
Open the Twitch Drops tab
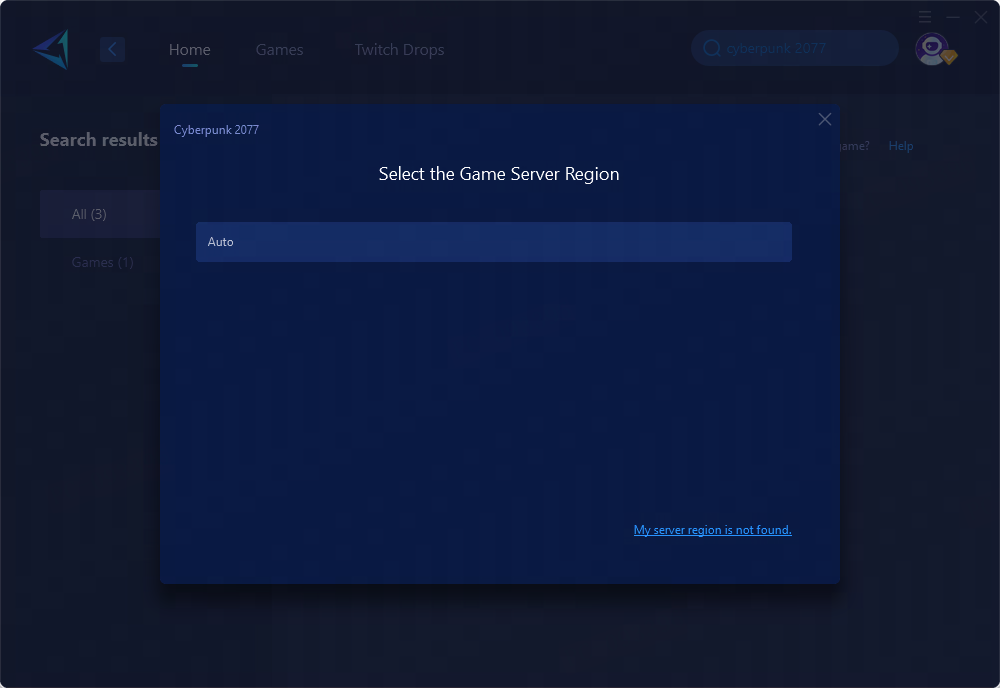[399, 50]
